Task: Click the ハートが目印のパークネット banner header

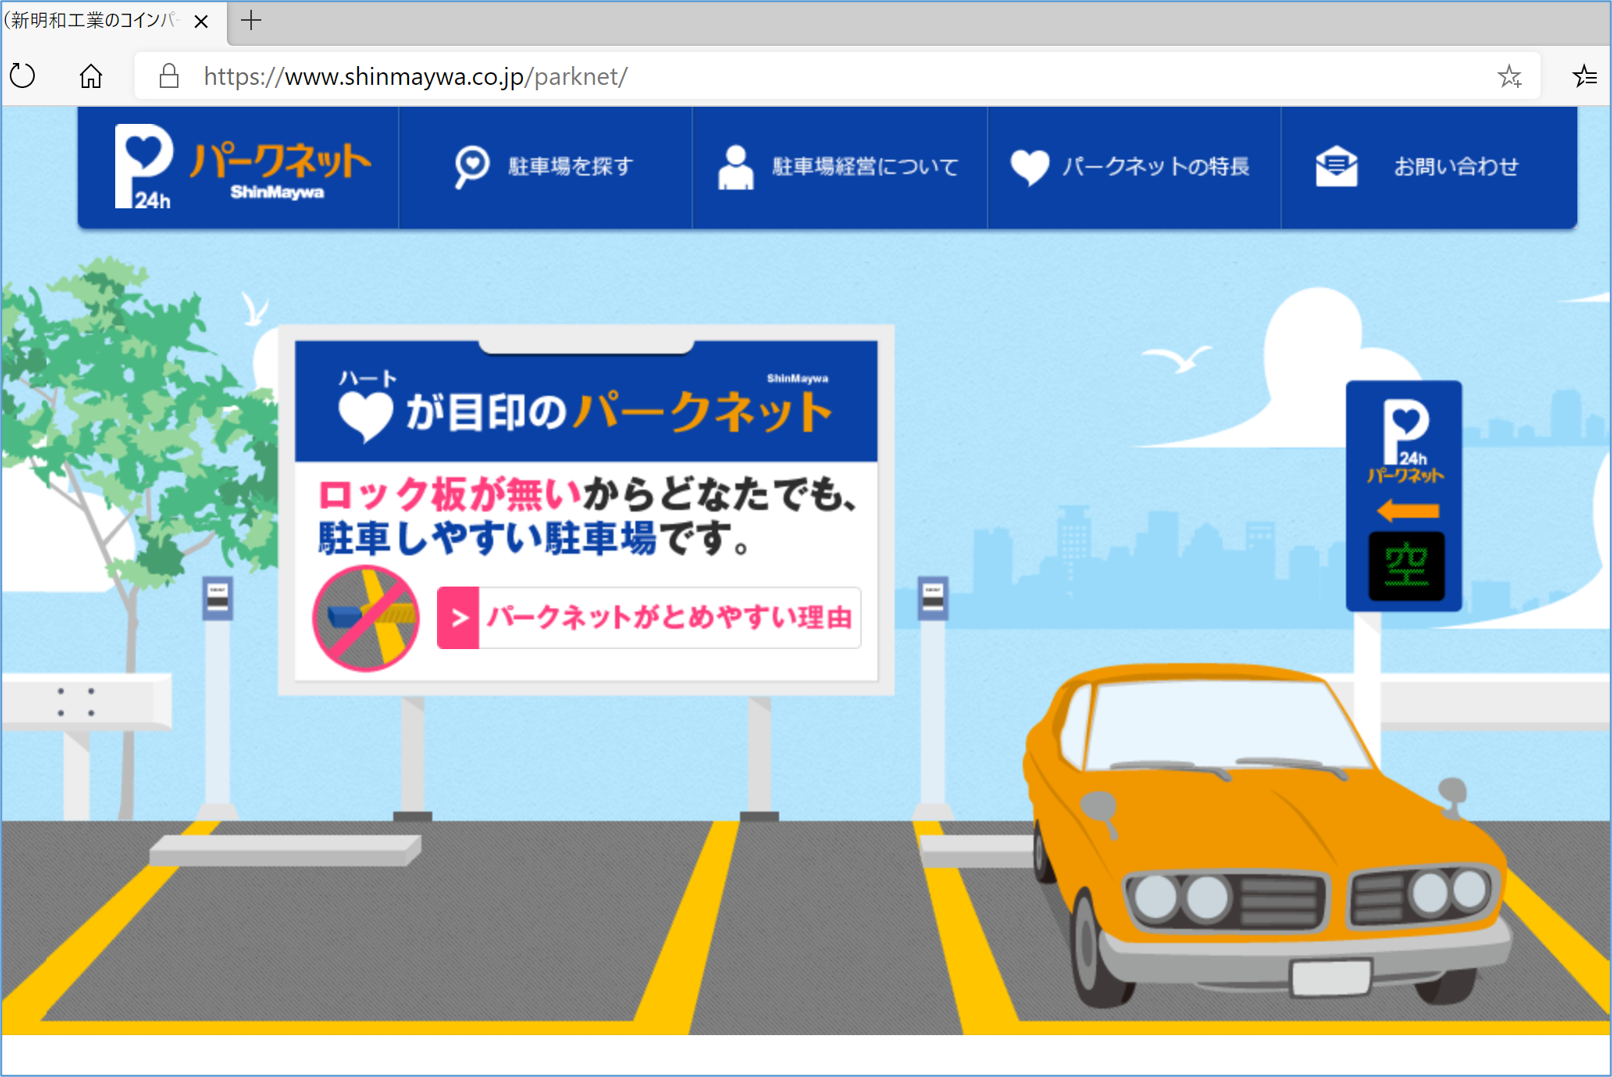Action: pyautogui.click(x=586, y=401)
